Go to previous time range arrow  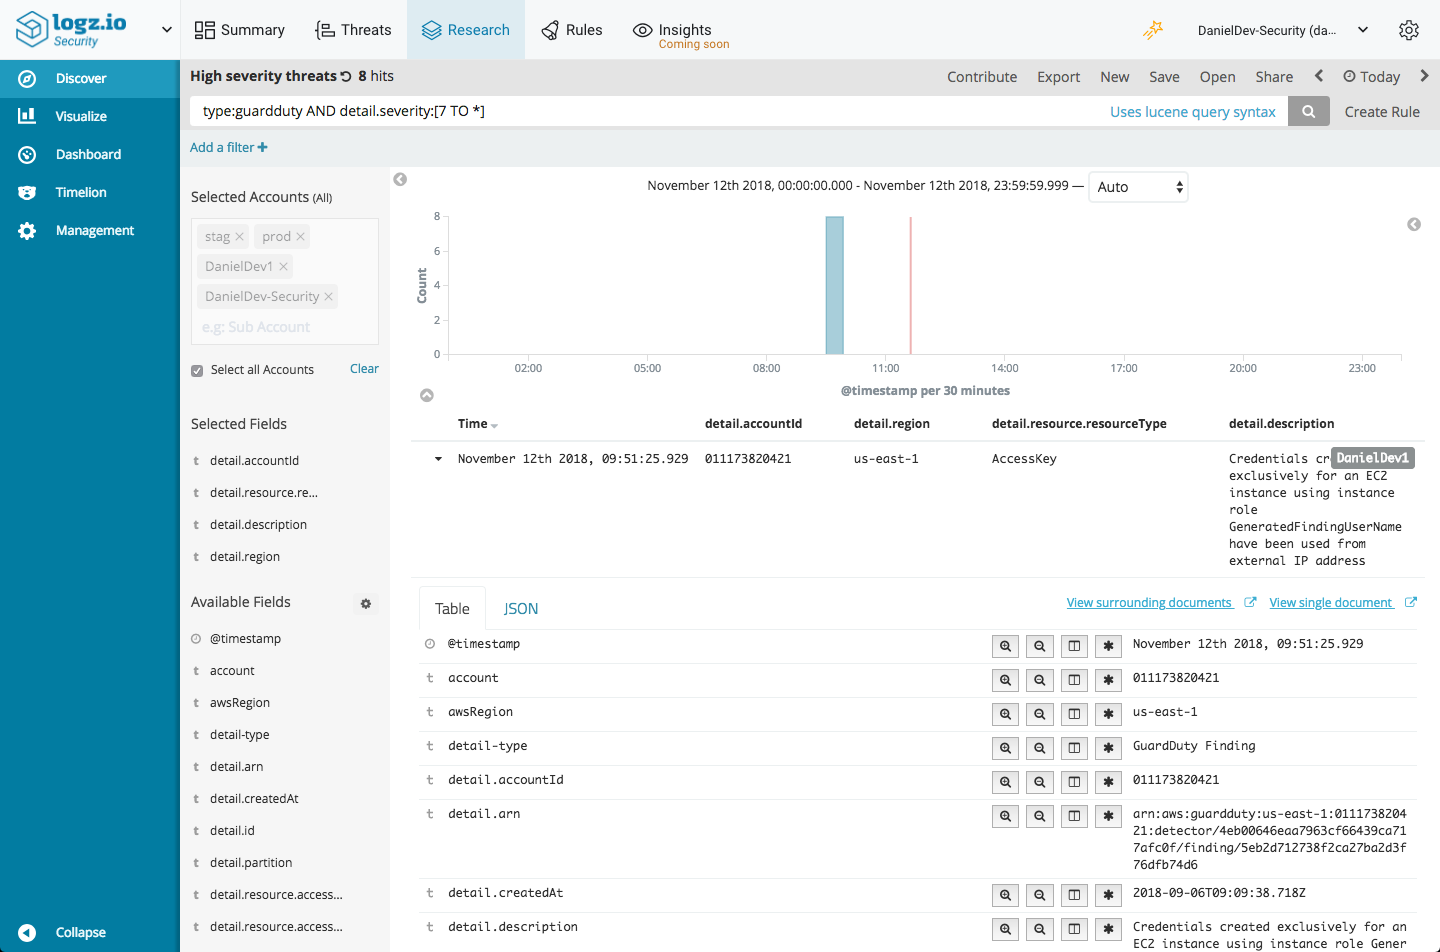pyautogui.click(x=1319, y=76)
